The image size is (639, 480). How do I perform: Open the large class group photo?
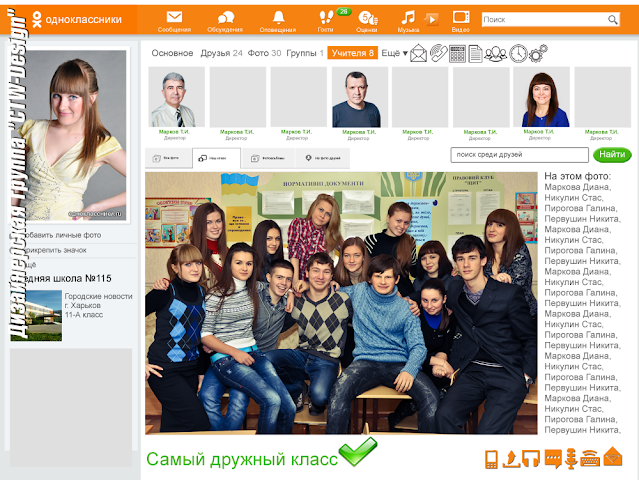coord(341,303)
